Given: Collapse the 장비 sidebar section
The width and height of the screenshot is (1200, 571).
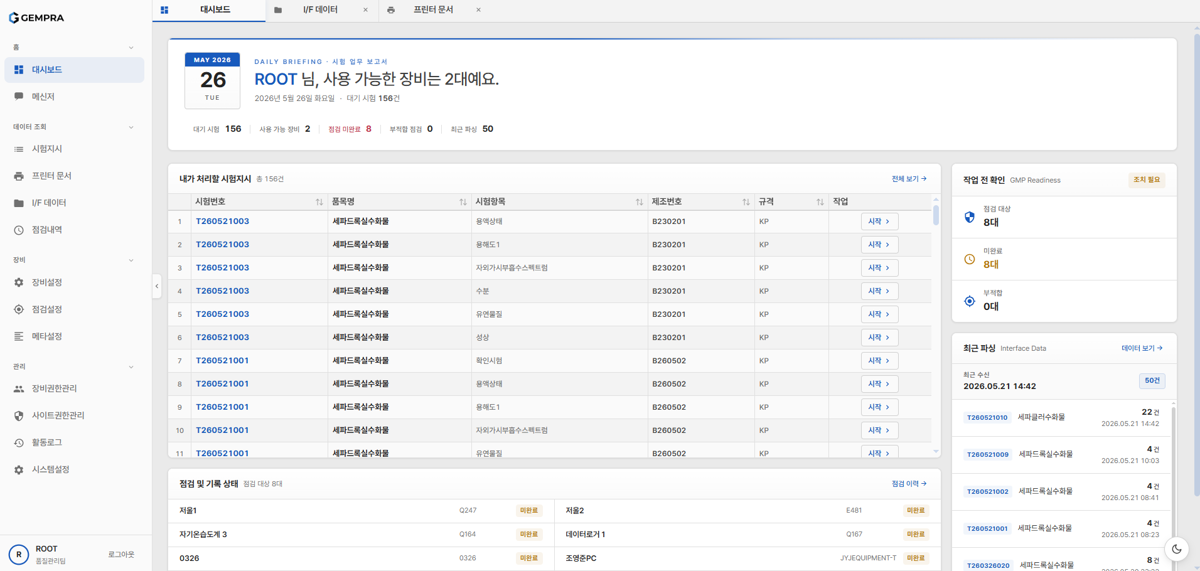Looking at the screenshot, I should tap(131, 260).
